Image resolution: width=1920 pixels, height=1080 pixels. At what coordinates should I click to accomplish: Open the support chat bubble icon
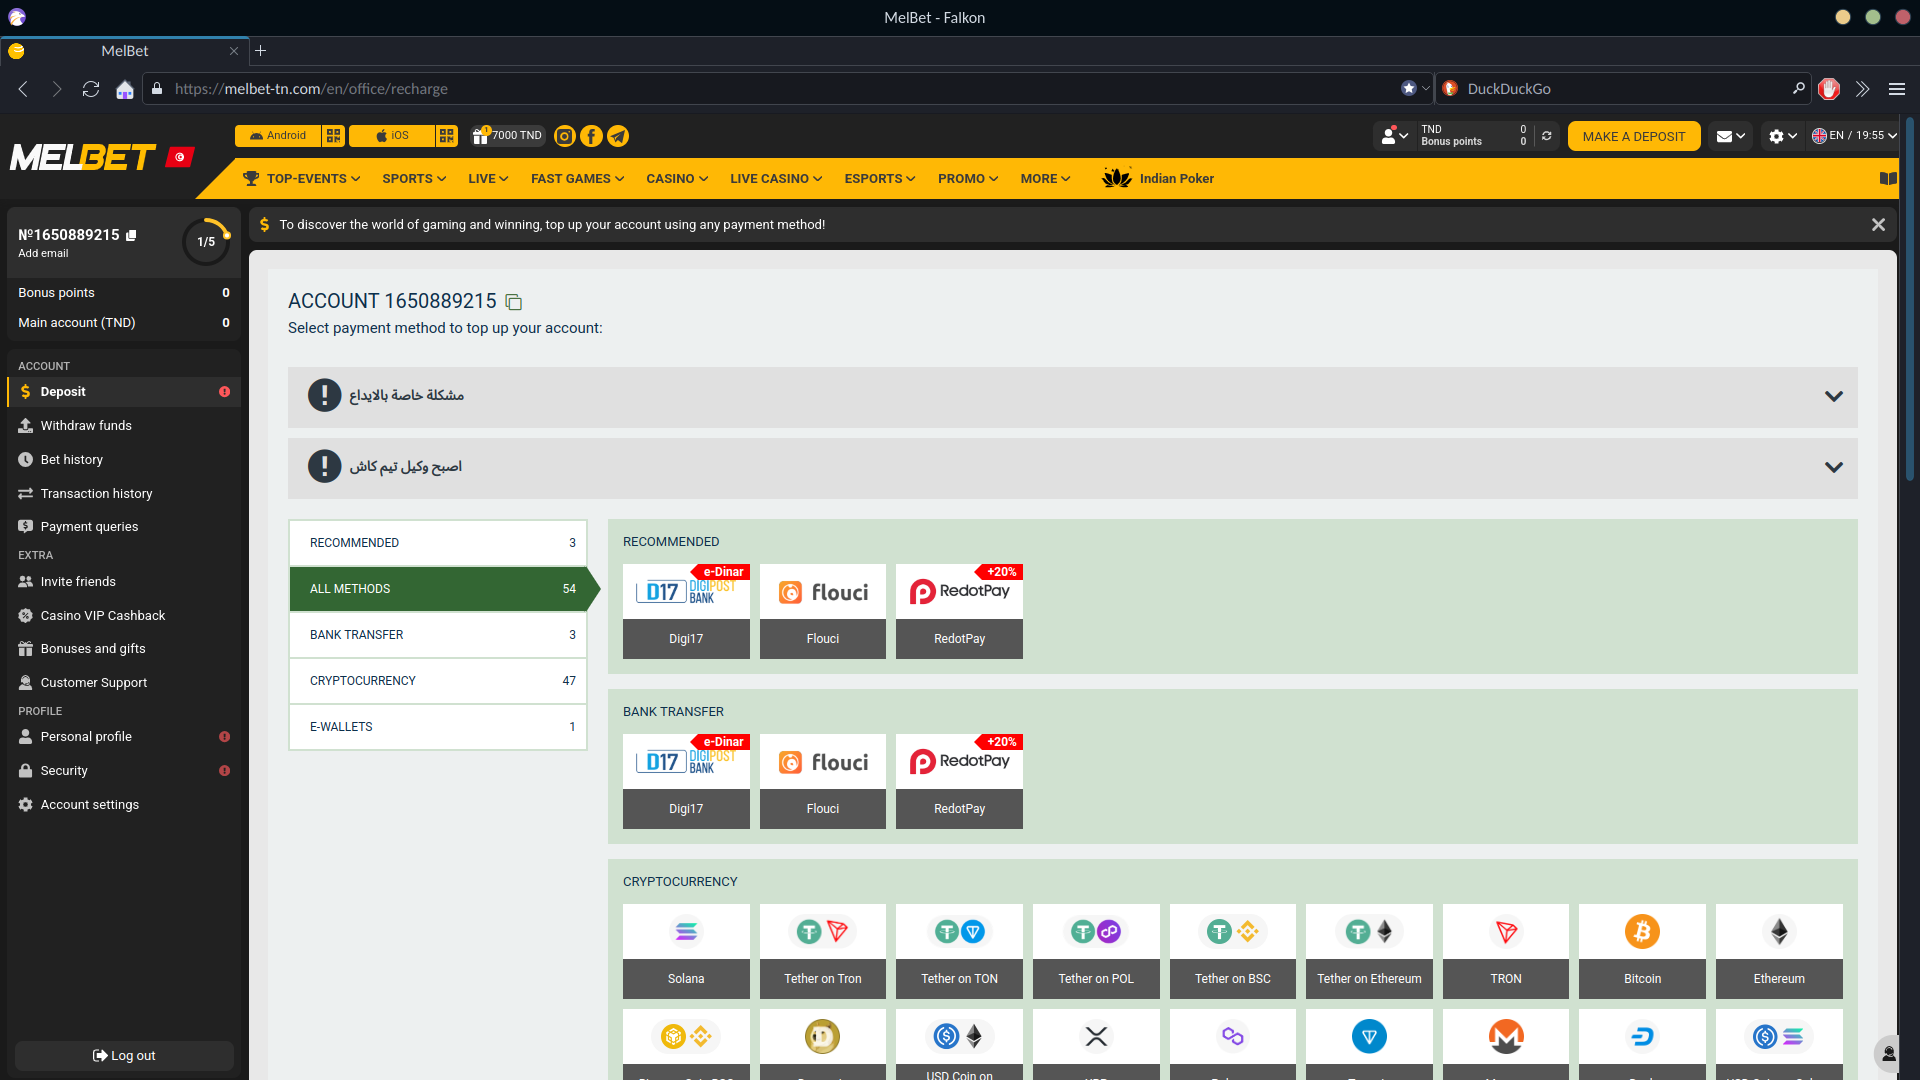click(1889, 1053)
